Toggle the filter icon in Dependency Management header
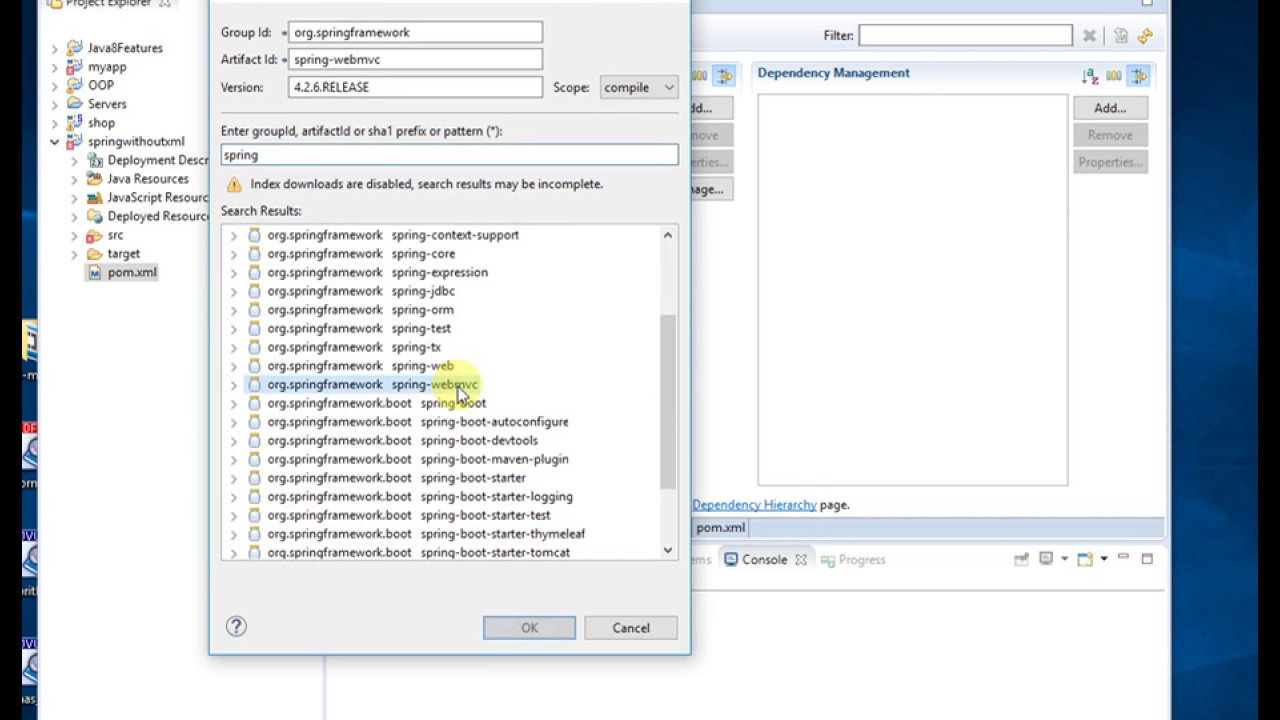 [1139, 76]
